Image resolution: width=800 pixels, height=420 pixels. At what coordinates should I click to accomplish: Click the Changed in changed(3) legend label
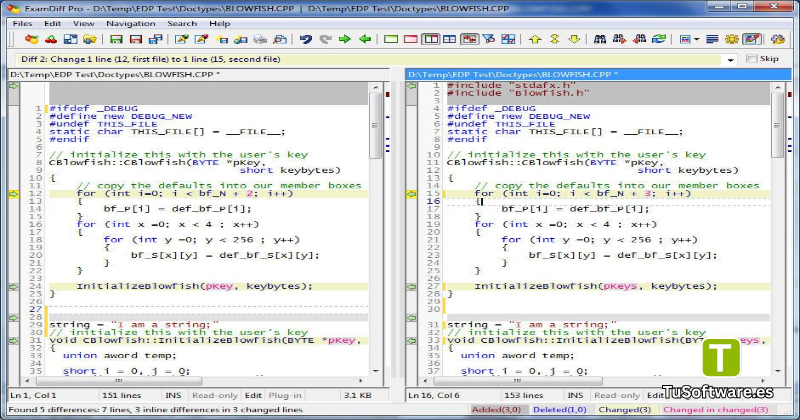[715, 409]
